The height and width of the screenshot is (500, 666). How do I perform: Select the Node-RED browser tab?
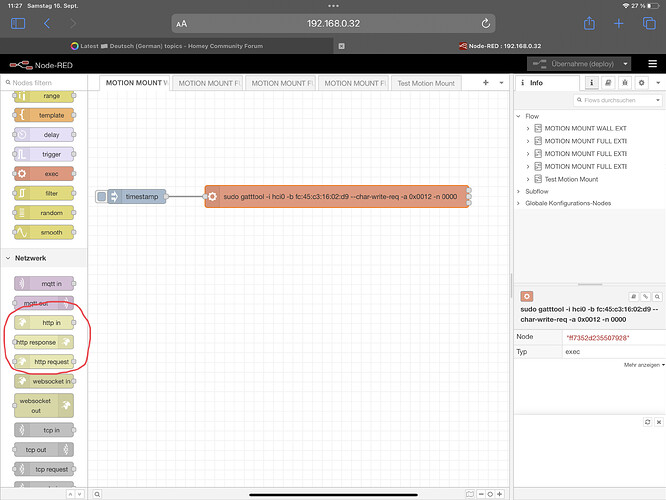coord(500,46)
